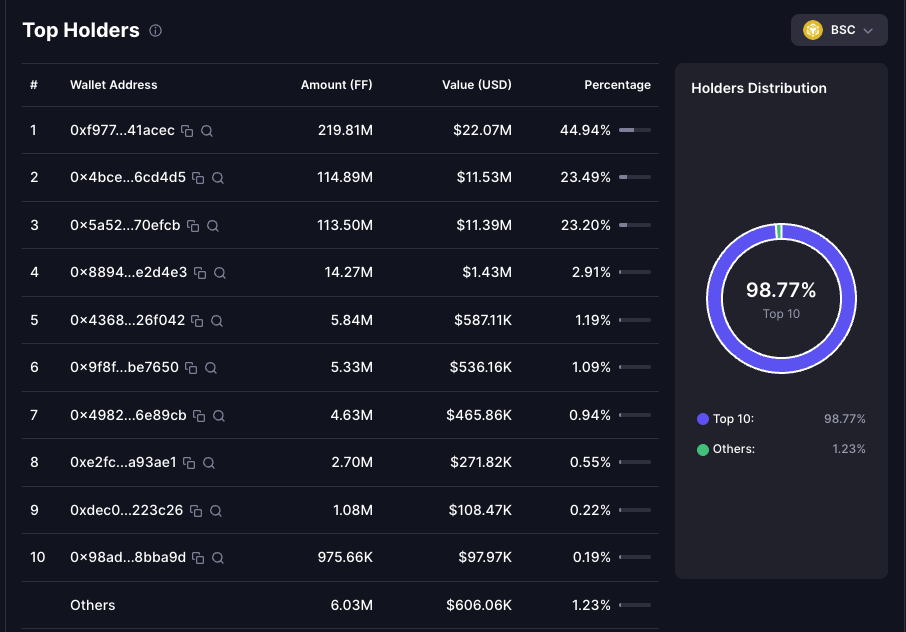Select the Value (USD) column header

pos(477,85)
